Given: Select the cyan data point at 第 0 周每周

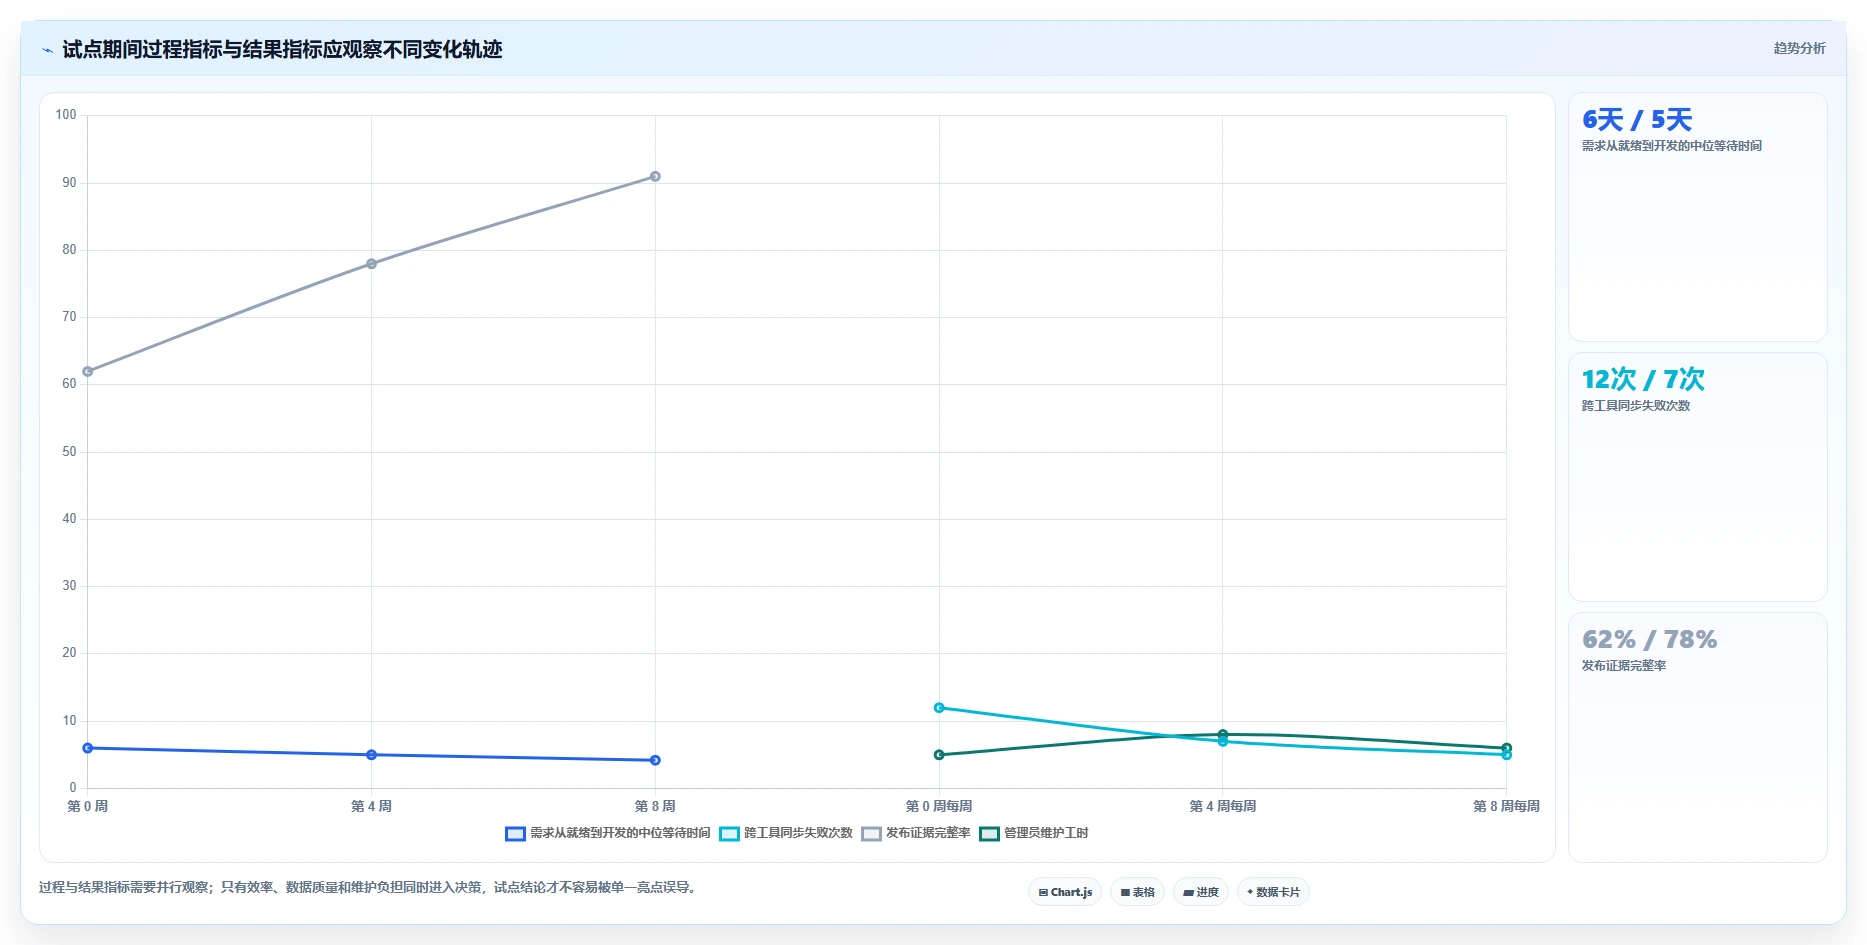Looking at the screenshot, I should [939, 708].
